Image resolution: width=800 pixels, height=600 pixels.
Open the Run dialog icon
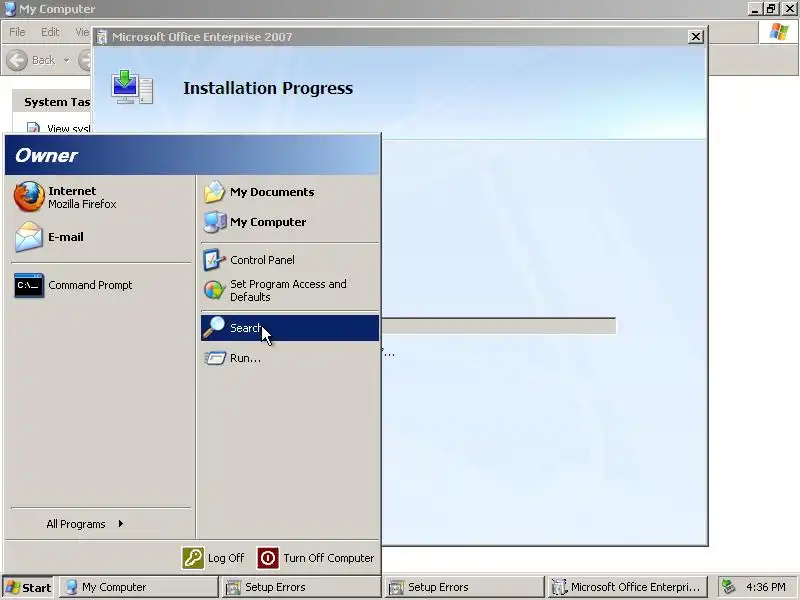coord(215,358)
